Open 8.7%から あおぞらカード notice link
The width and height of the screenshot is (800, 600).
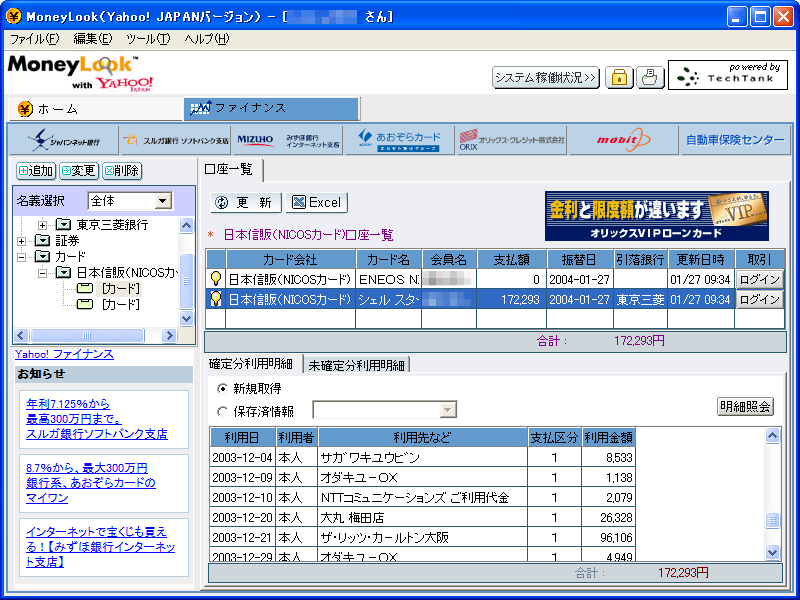pos(91,483)
